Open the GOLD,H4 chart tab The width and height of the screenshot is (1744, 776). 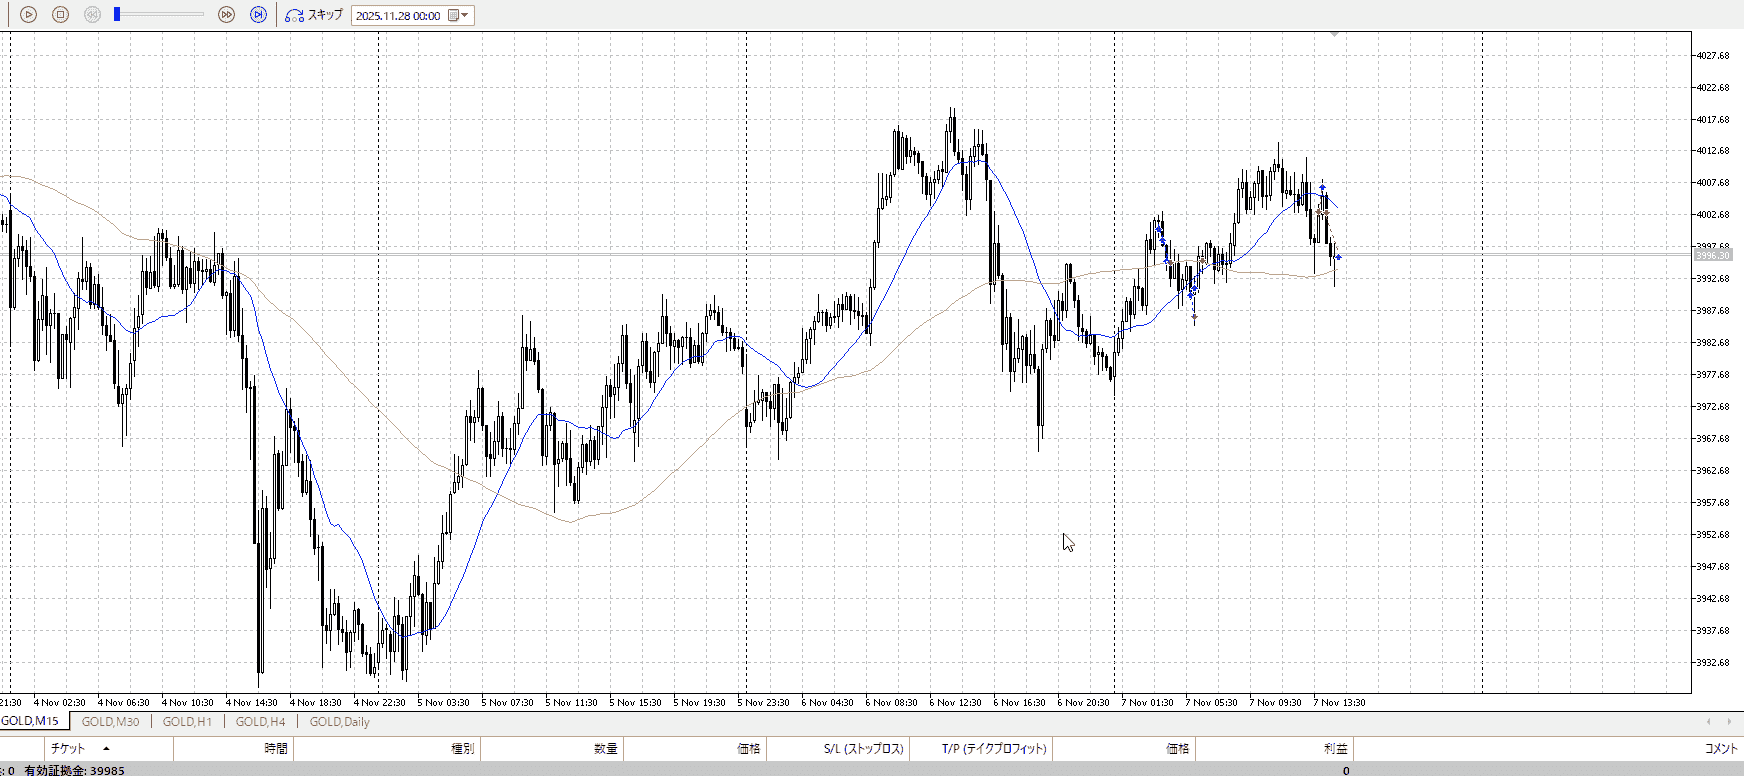260,721
